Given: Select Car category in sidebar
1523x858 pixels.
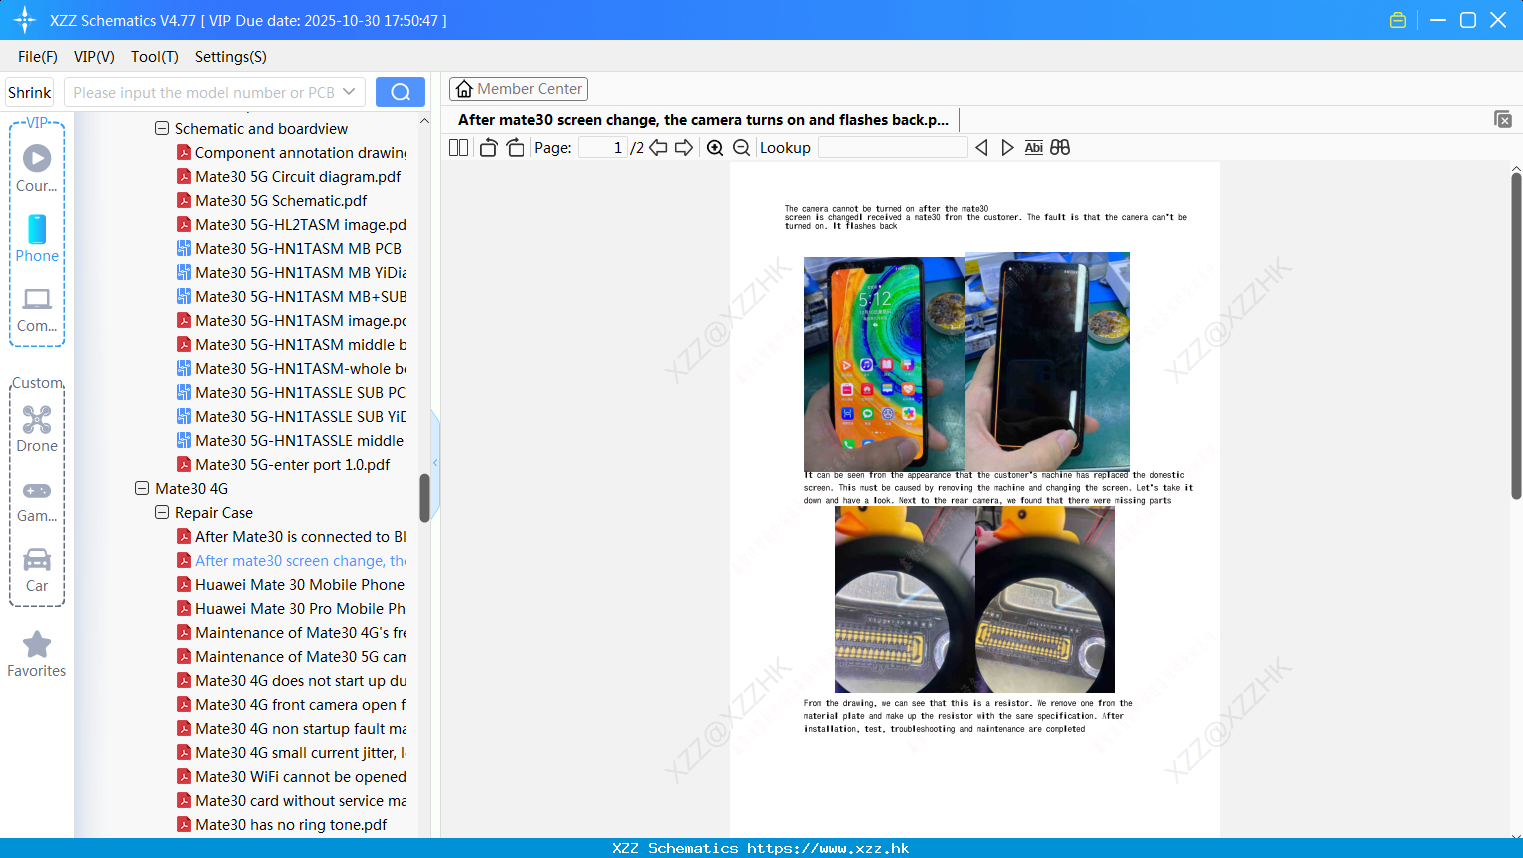Looking at the screenshot, I should pos(37,570).
